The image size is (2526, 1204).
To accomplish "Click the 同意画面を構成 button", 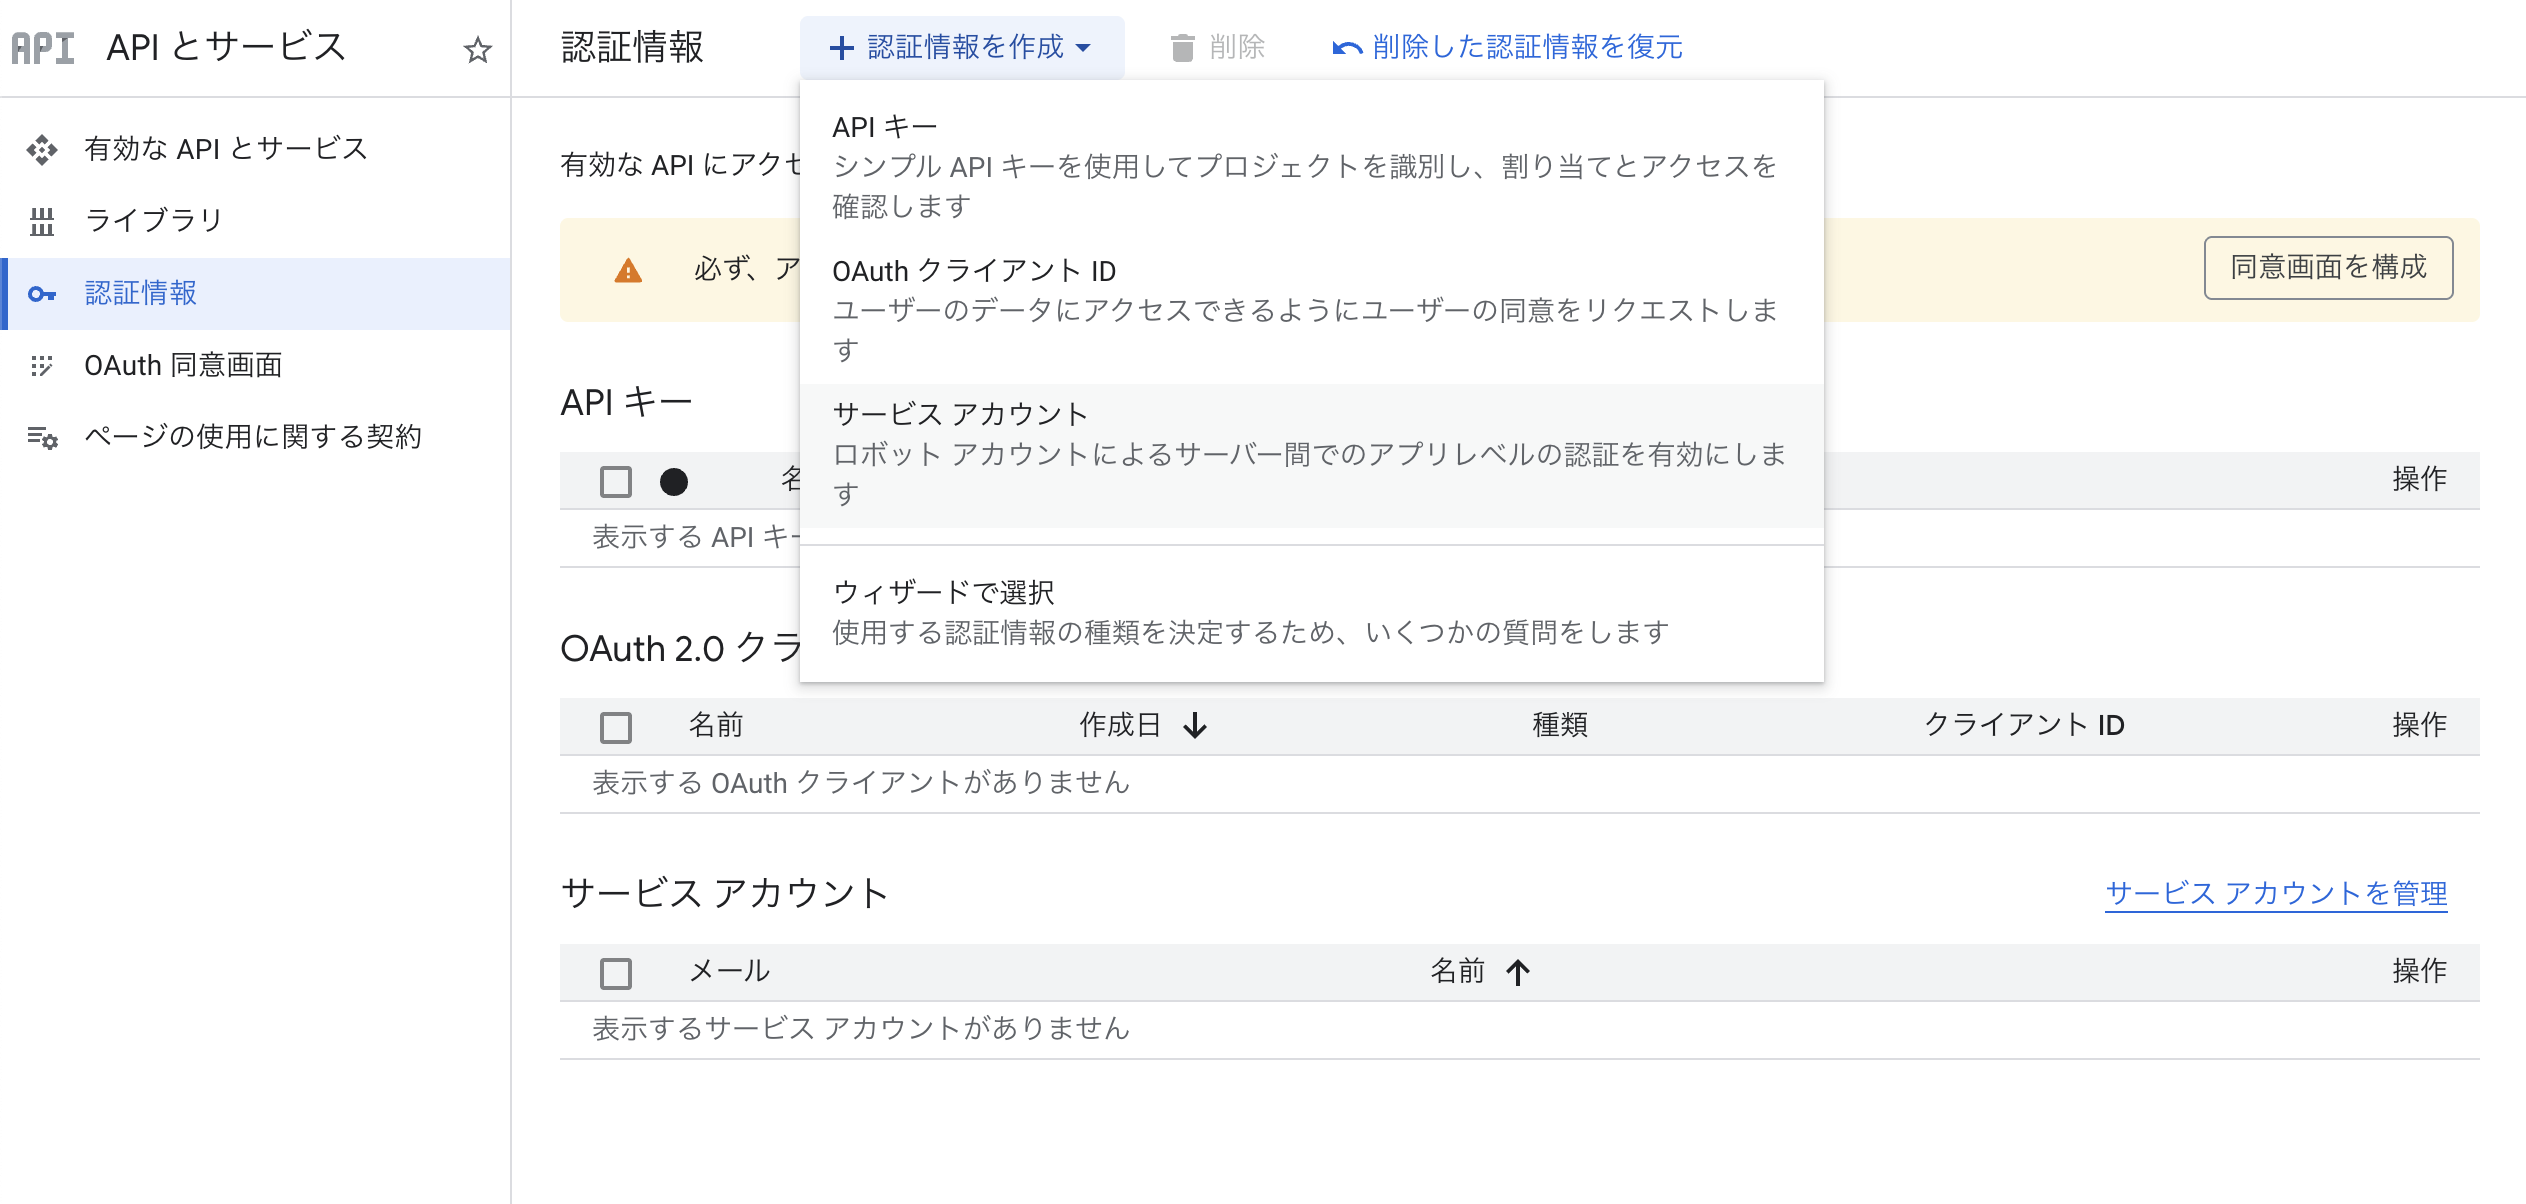I will [x=2328, y=268].
